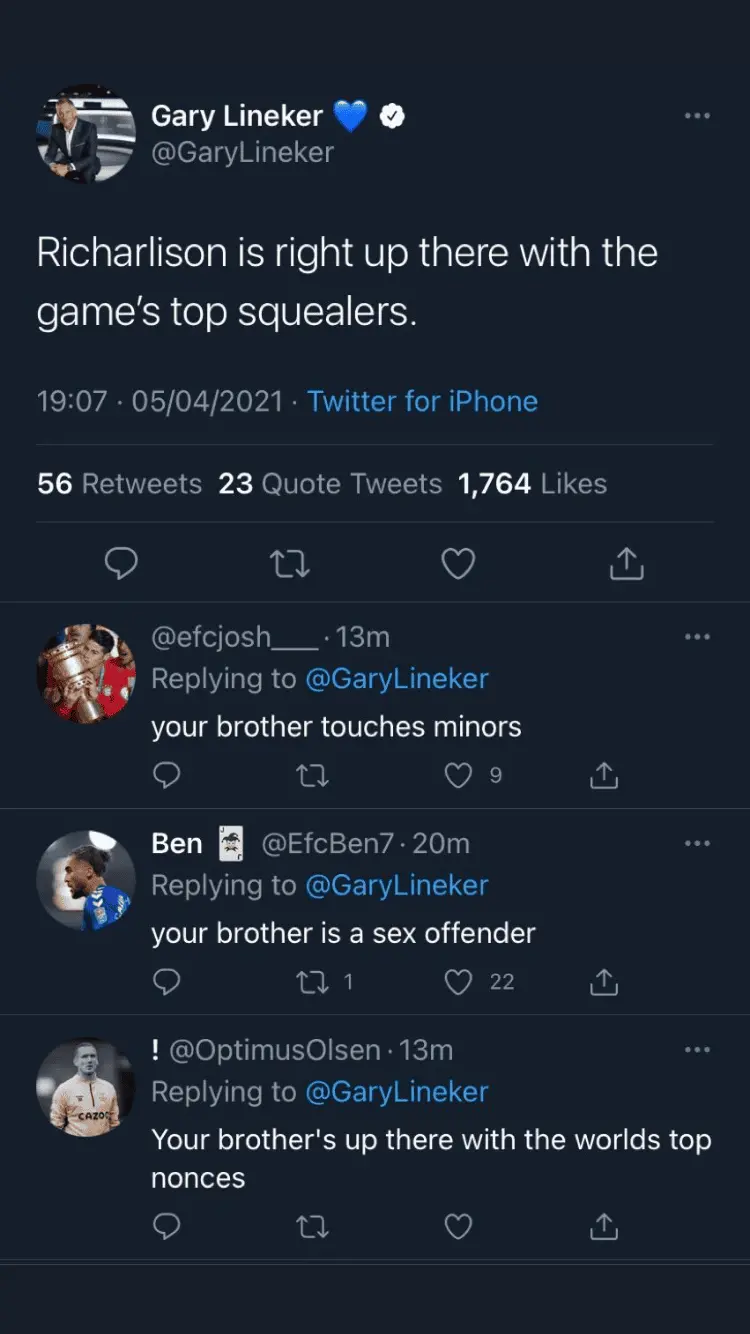Image resolution: width=750 pixels, height=1334 pixels.
Task: Like Ben's reply with 22 likes
Action: [x=458, y=982]
